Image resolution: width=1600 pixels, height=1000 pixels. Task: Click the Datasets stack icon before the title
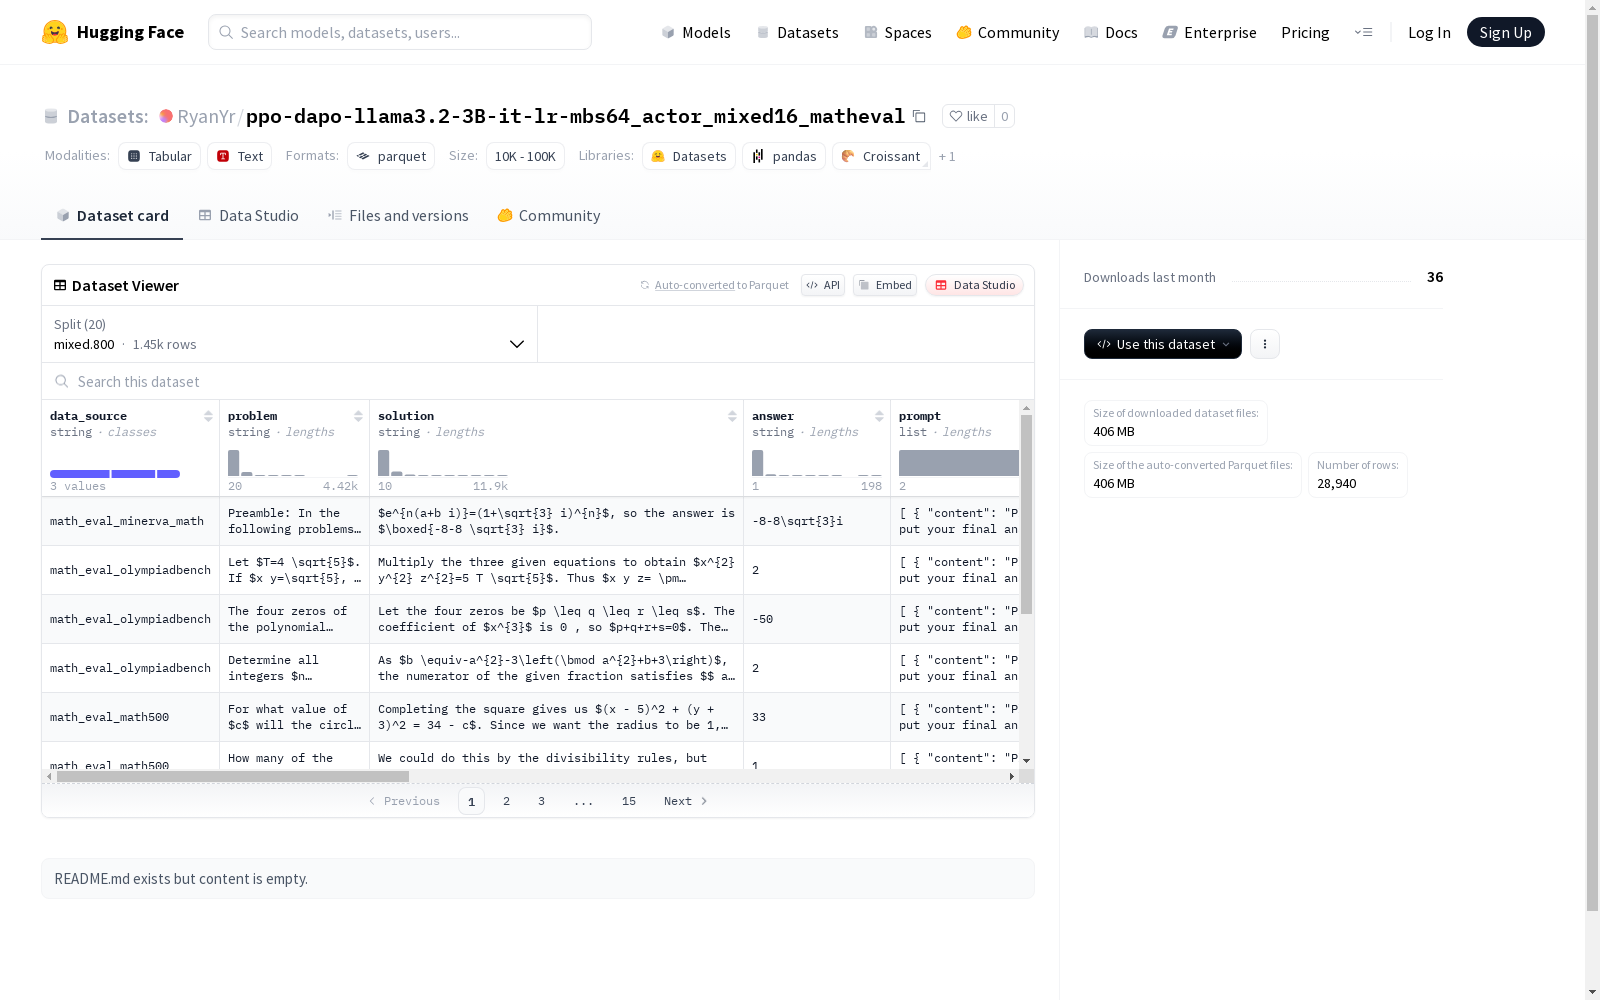pyautogui.click(x=51, y=116)
